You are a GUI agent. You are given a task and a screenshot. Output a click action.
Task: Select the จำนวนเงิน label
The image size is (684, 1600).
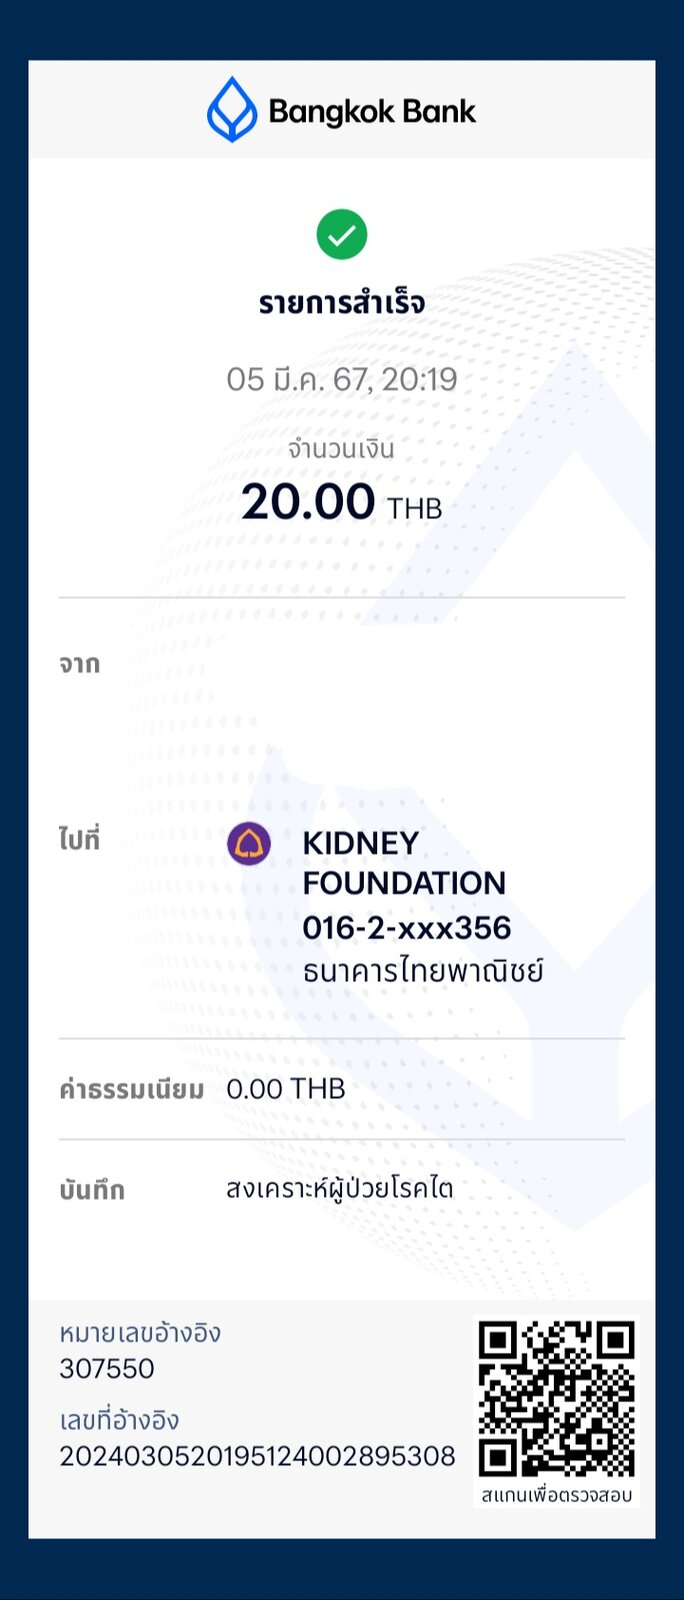tap(342, 448)
